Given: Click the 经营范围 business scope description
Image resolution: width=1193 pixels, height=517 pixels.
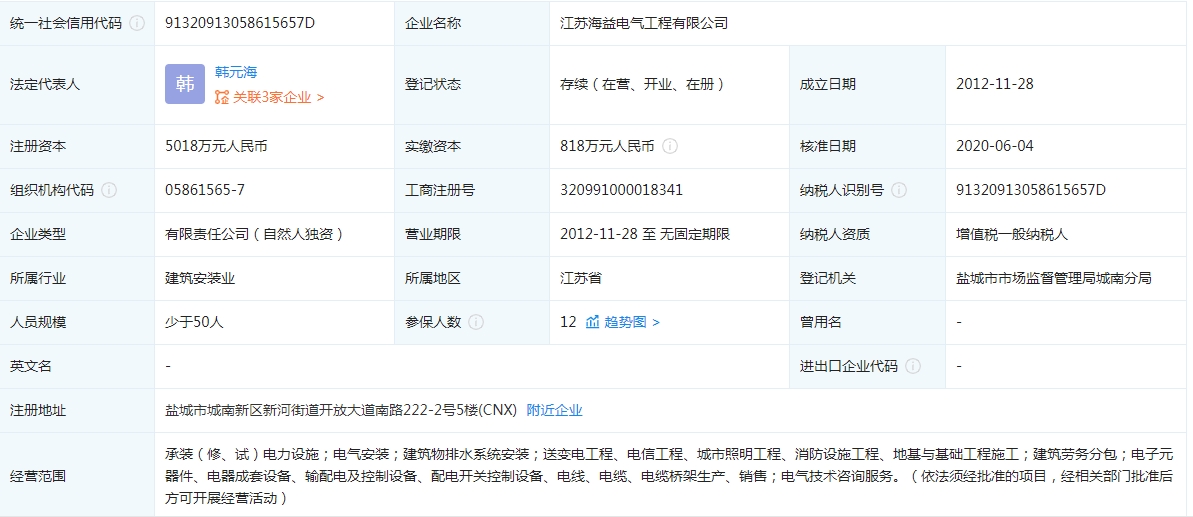Looking at the screenshot, I should click(x=660, y=475).
